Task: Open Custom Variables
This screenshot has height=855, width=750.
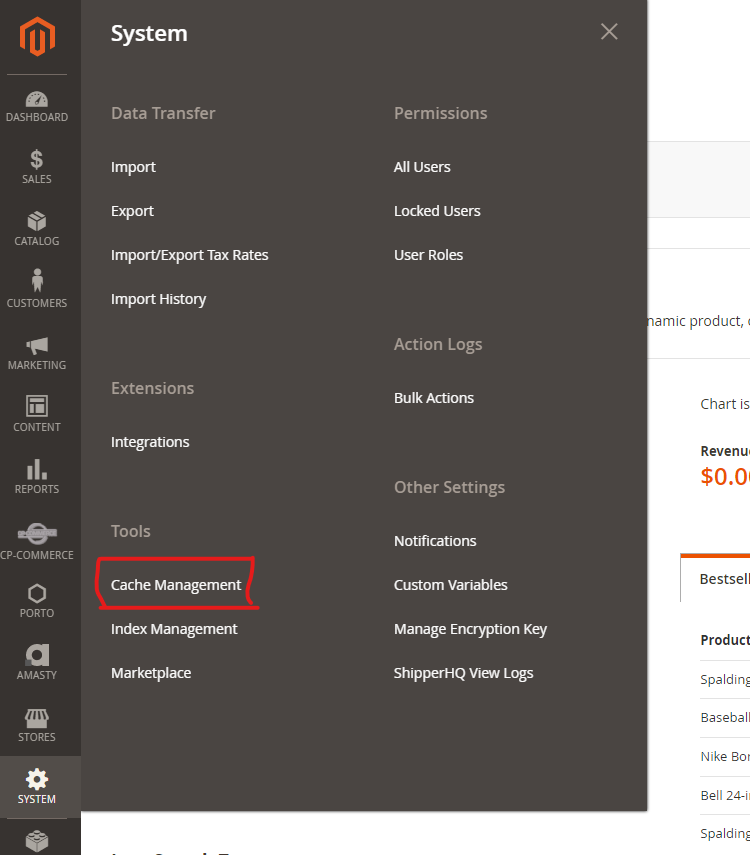Action: click(x=451, y=585)
